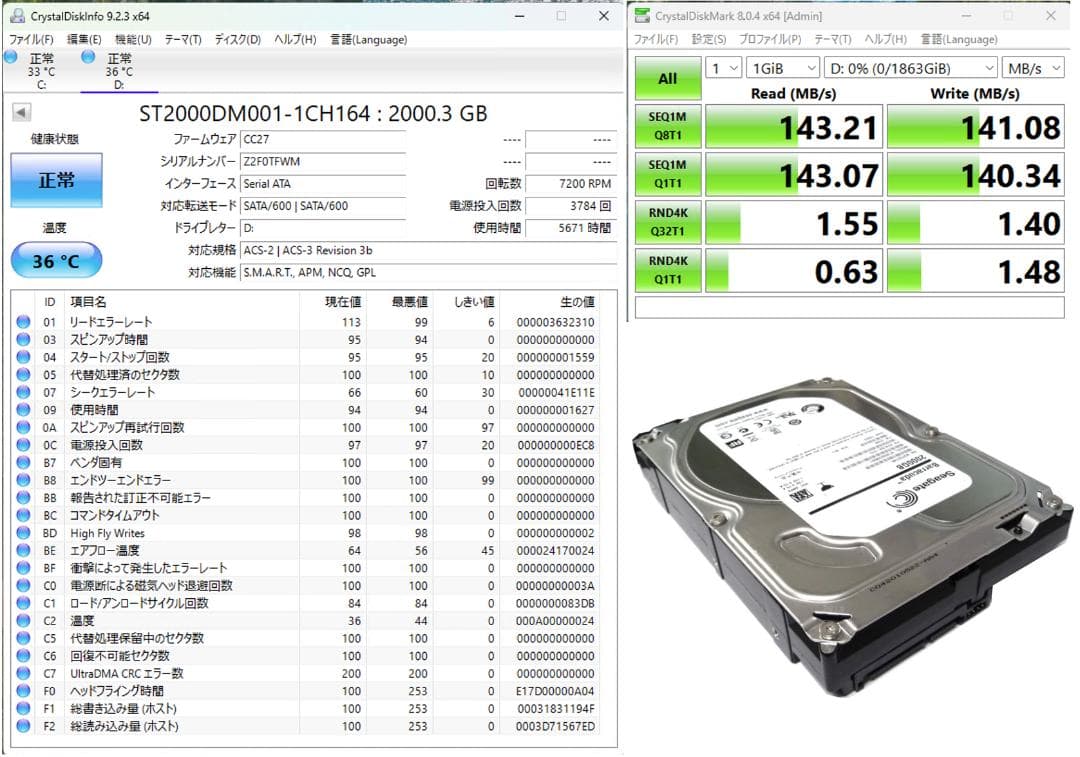Run the RND4K Q32T1 test
Image resolution: width=1080 pixels, height=757 pixels.
click(667, 221)
